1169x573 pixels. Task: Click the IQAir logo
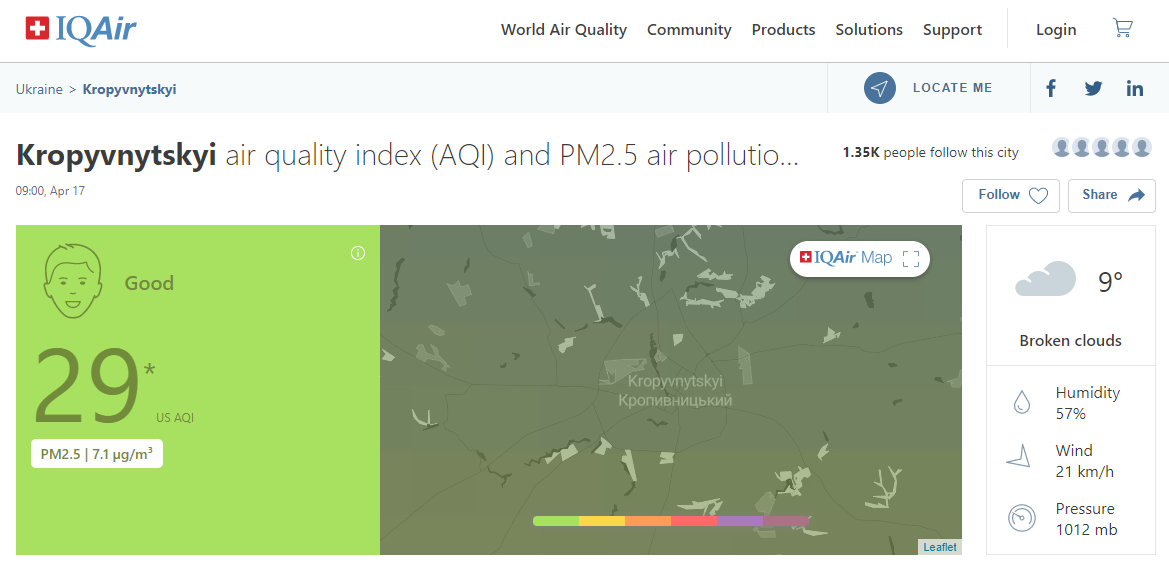[x=81, y=29]
